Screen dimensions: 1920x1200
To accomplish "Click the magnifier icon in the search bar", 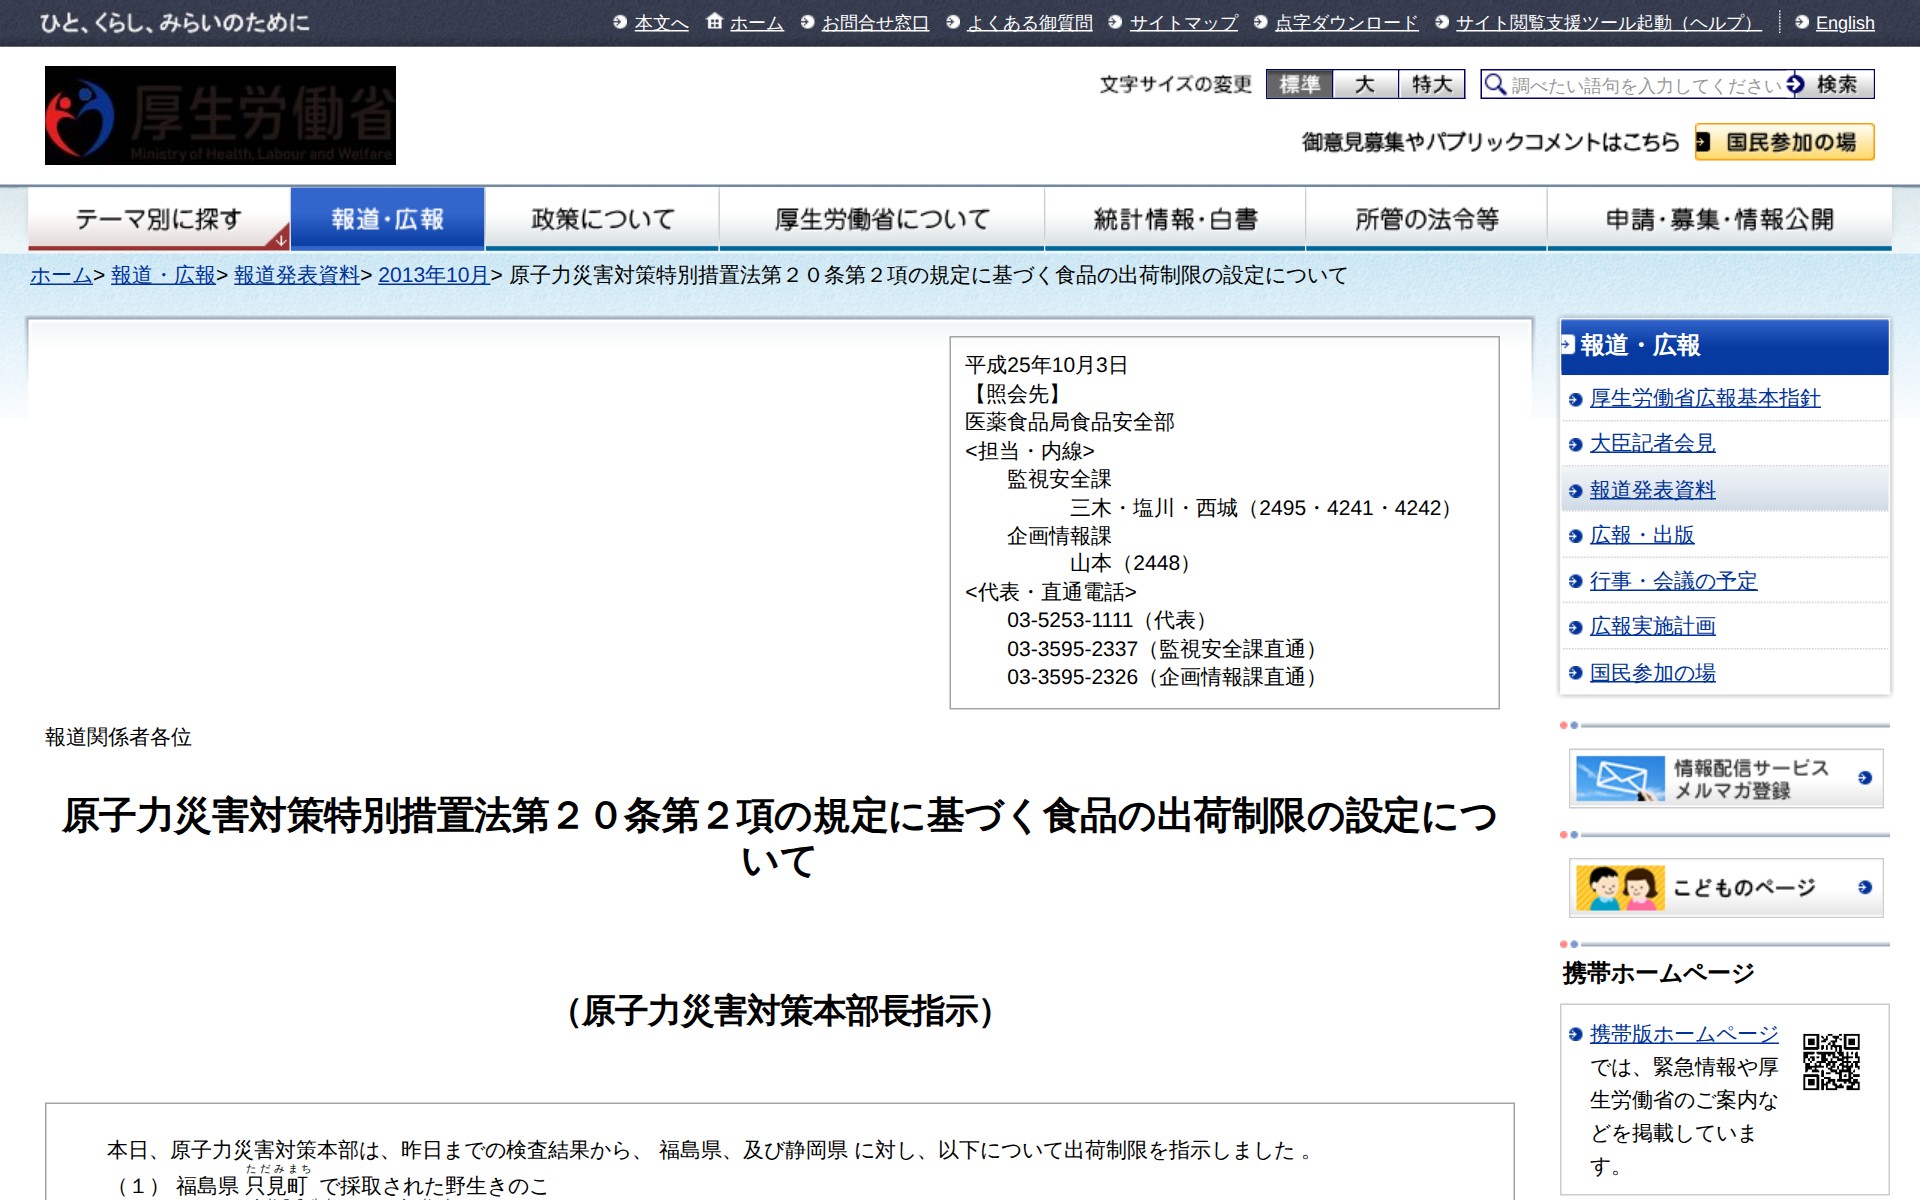I will click(x=1496, y=84).
